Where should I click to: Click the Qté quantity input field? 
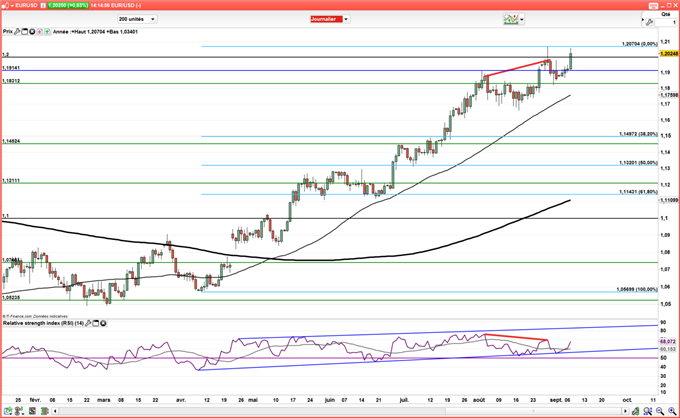(666, 22)
